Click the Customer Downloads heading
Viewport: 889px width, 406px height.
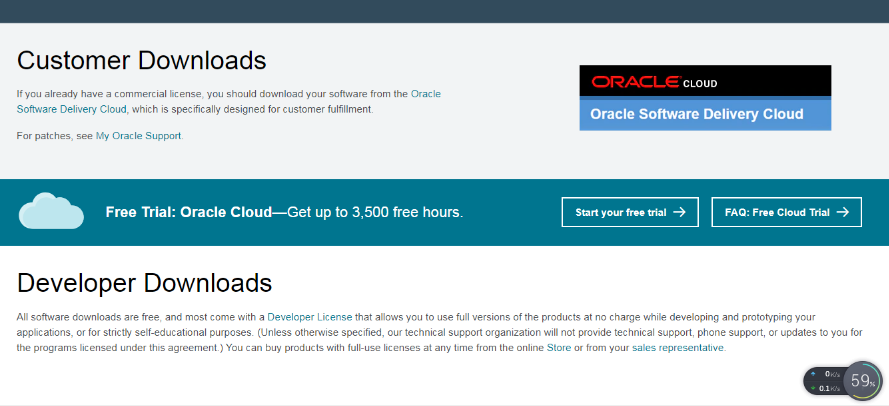(142, 60)
